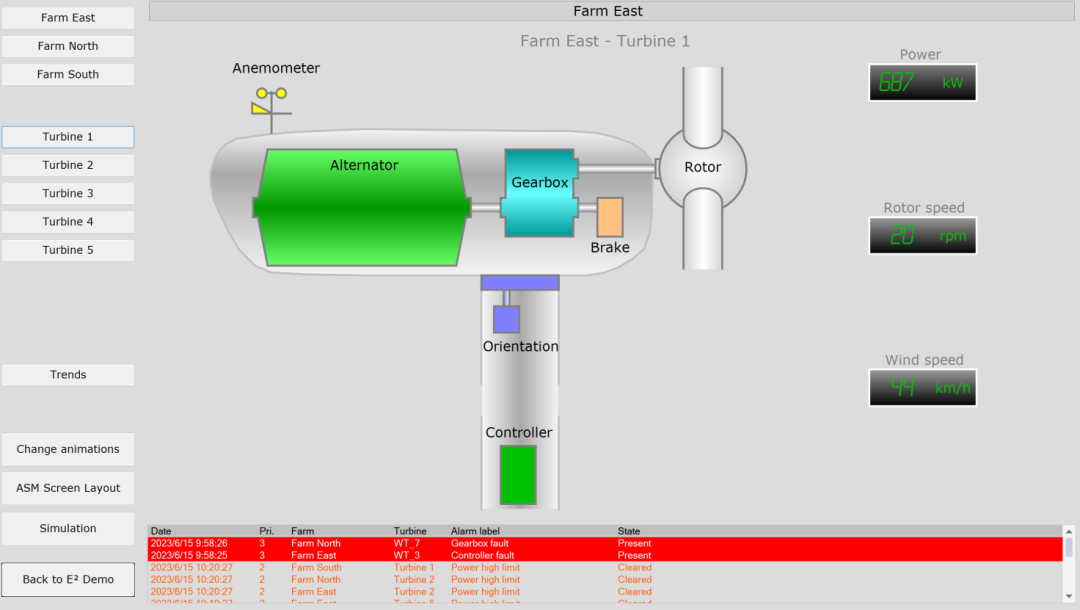Open ASM Screen Layout
The image size is (1080, 610).
[x=68, y=488]
